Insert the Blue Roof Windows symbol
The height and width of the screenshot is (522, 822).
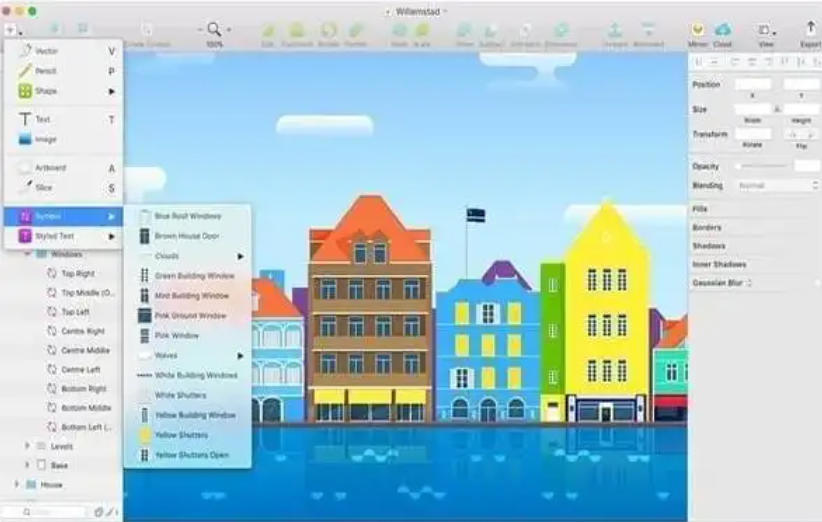point(187,216)
